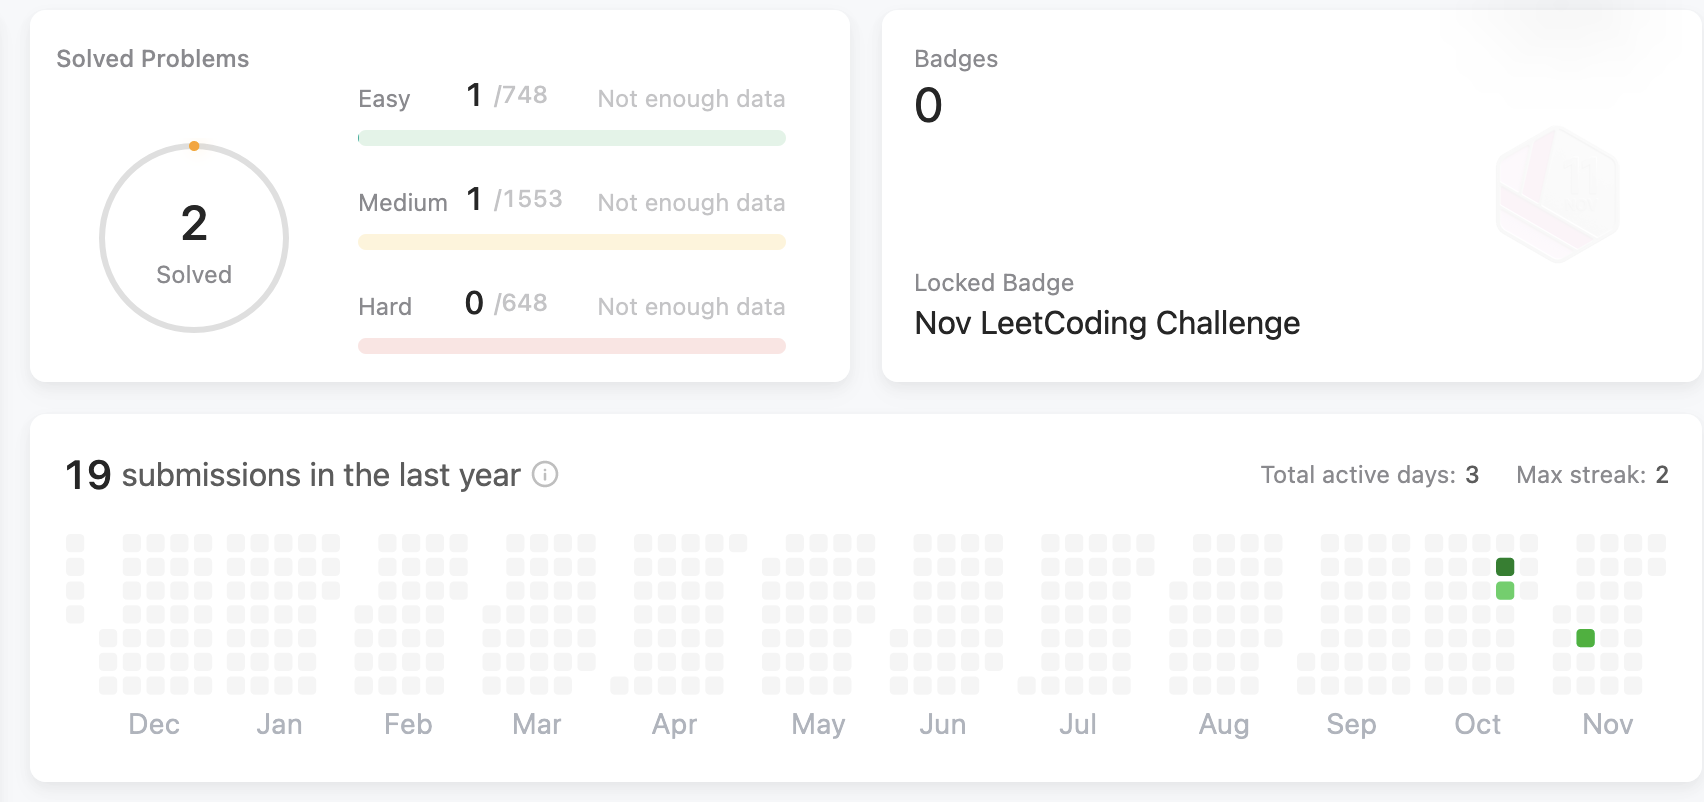Click the Solved Problems heading
The width and height of the screenshot is (1704, 802).
point(153,59)
